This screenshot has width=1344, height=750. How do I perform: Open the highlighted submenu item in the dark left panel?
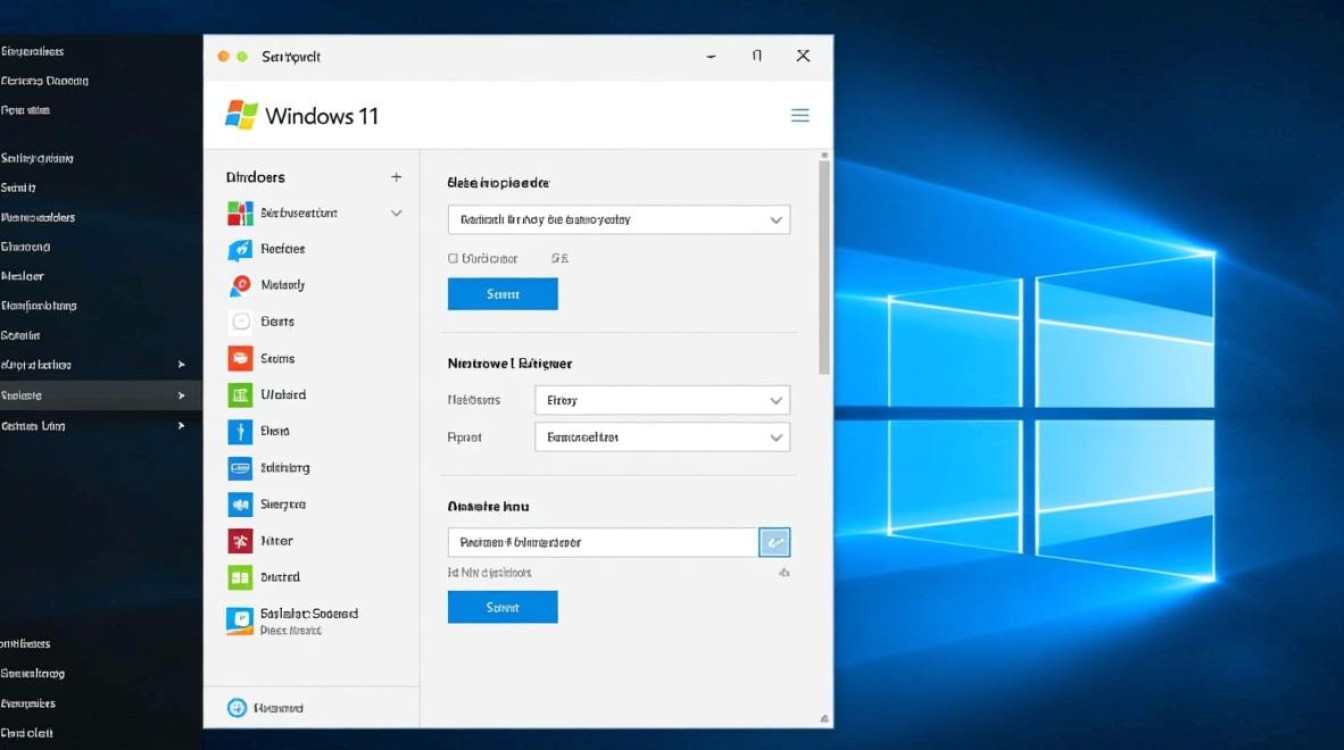[95, 395]
